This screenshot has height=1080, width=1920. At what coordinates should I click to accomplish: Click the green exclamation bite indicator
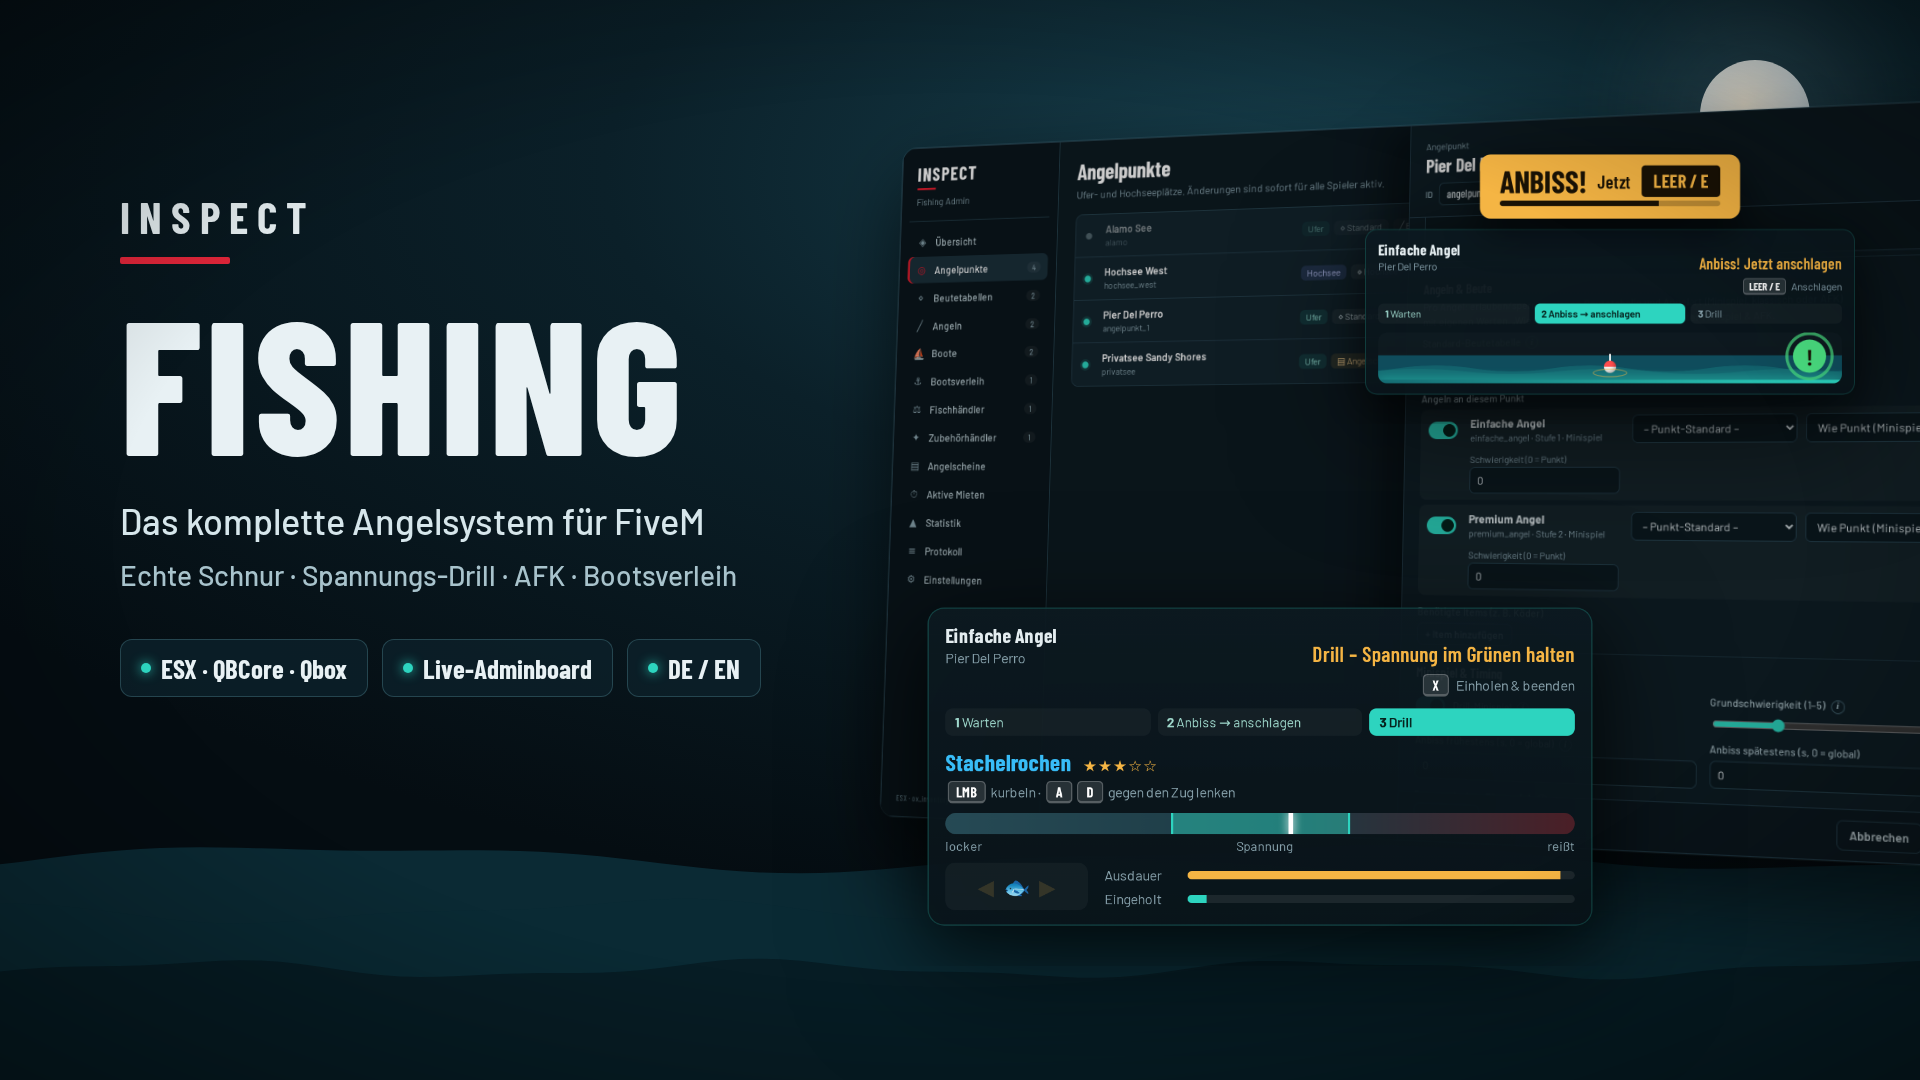click(x=1809, y=356)
